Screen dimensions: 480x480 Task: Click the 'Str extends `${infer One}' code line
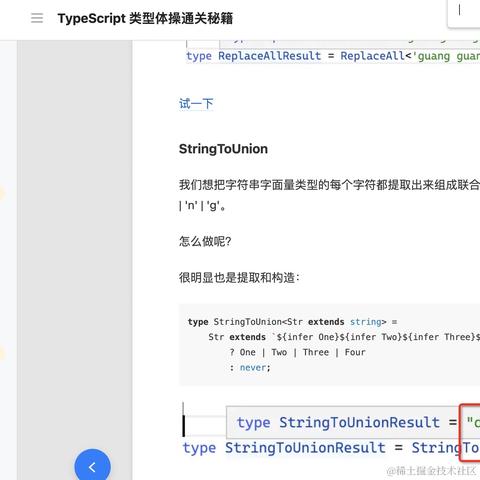coord(344,337)
